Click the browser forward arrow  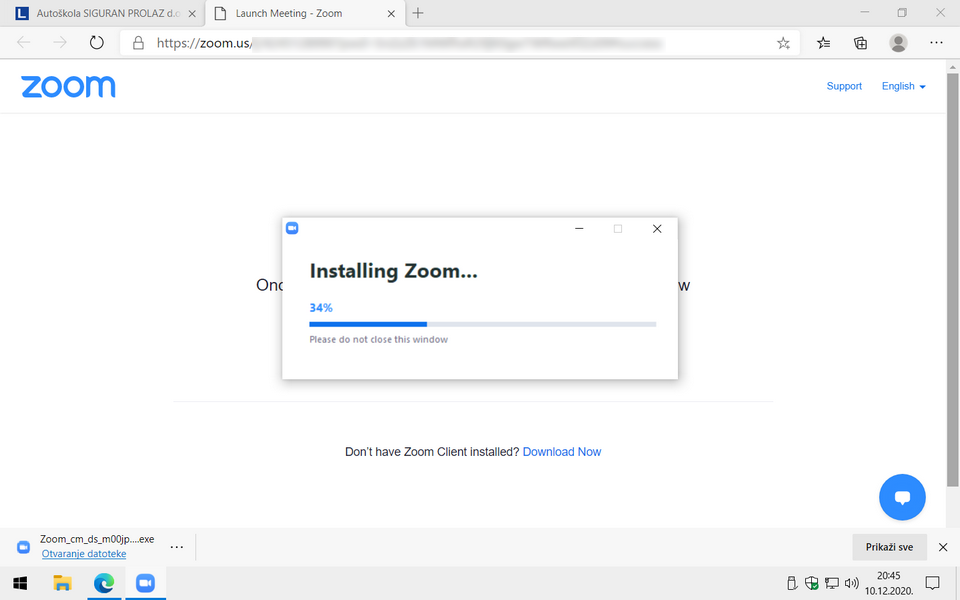point(60,43)
